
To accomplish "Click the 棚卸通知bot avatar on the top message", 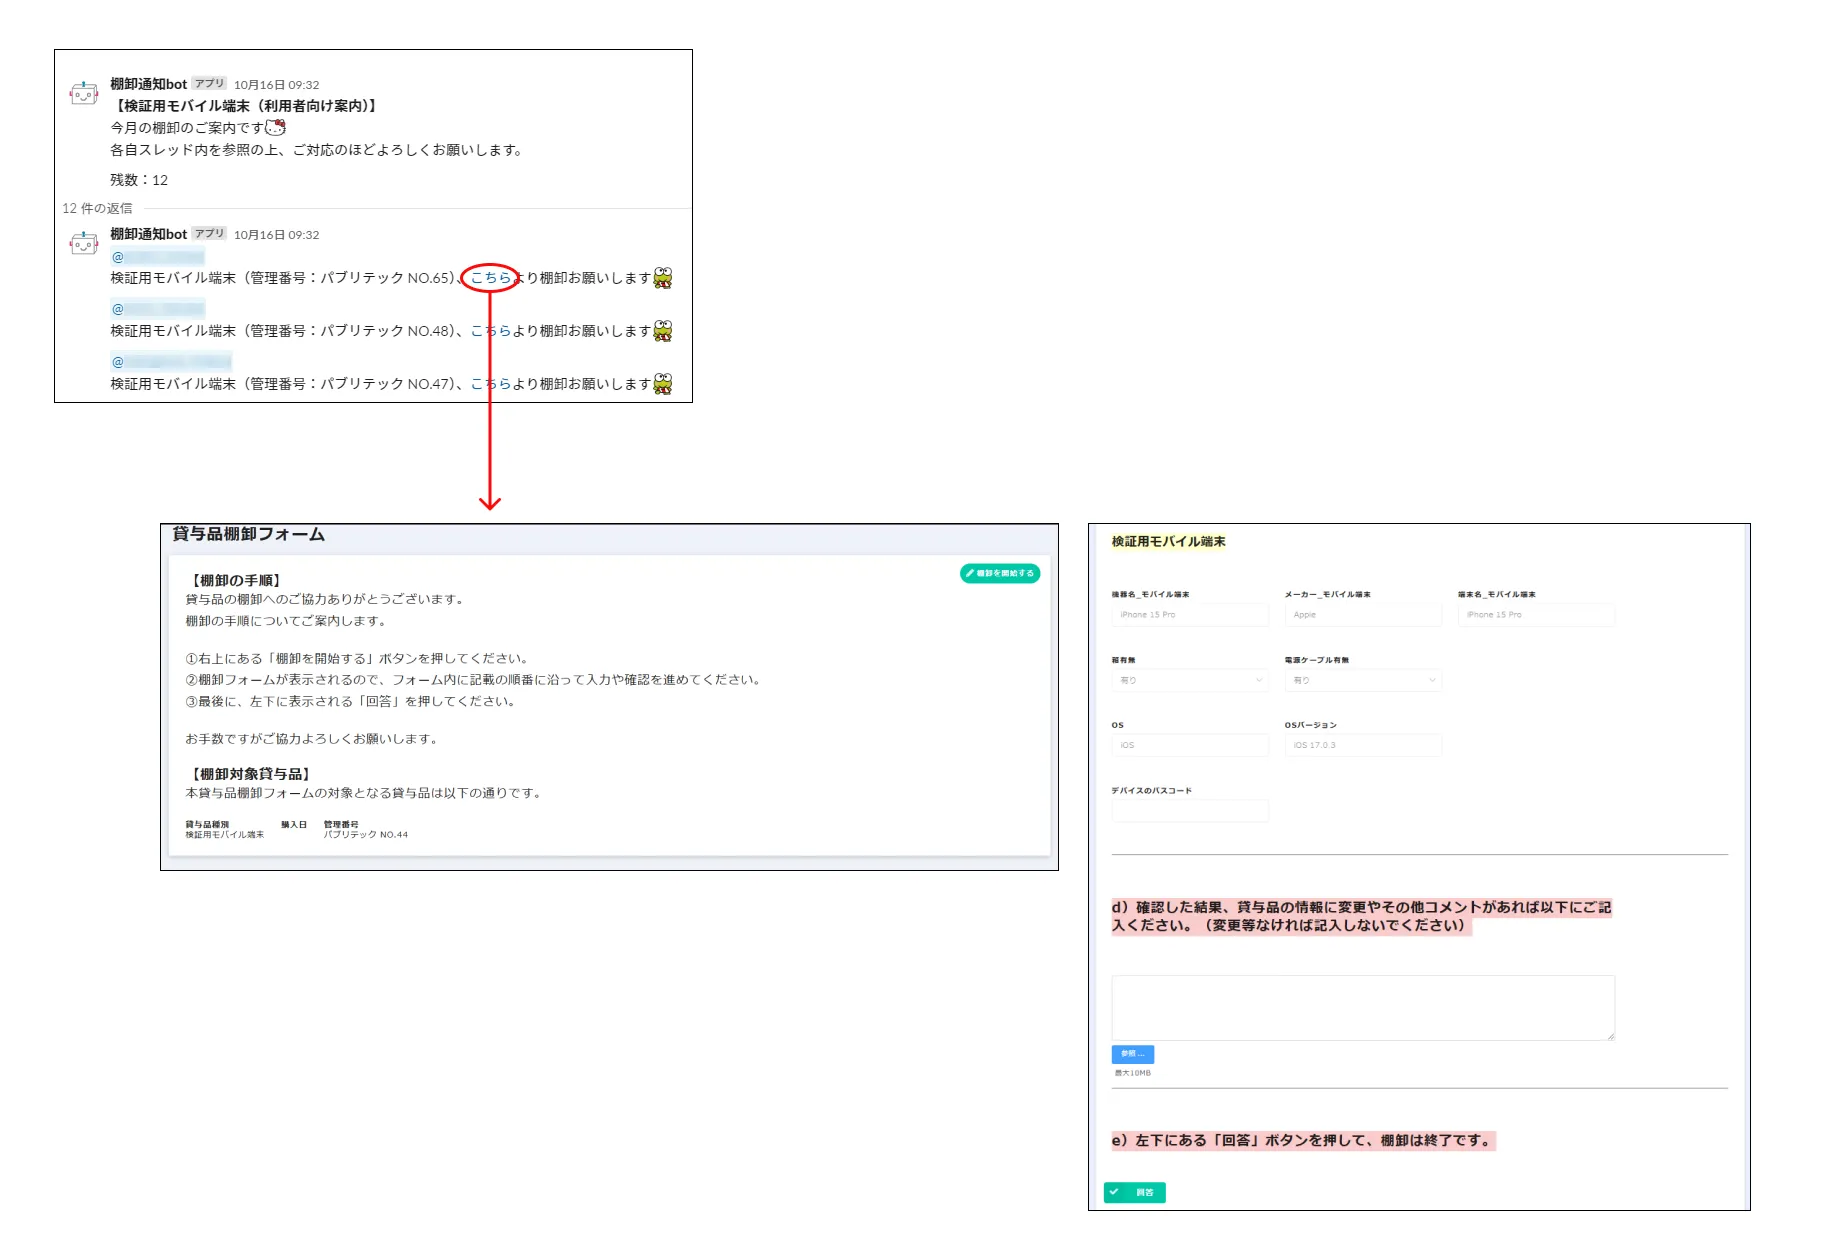I will (84, 94).
